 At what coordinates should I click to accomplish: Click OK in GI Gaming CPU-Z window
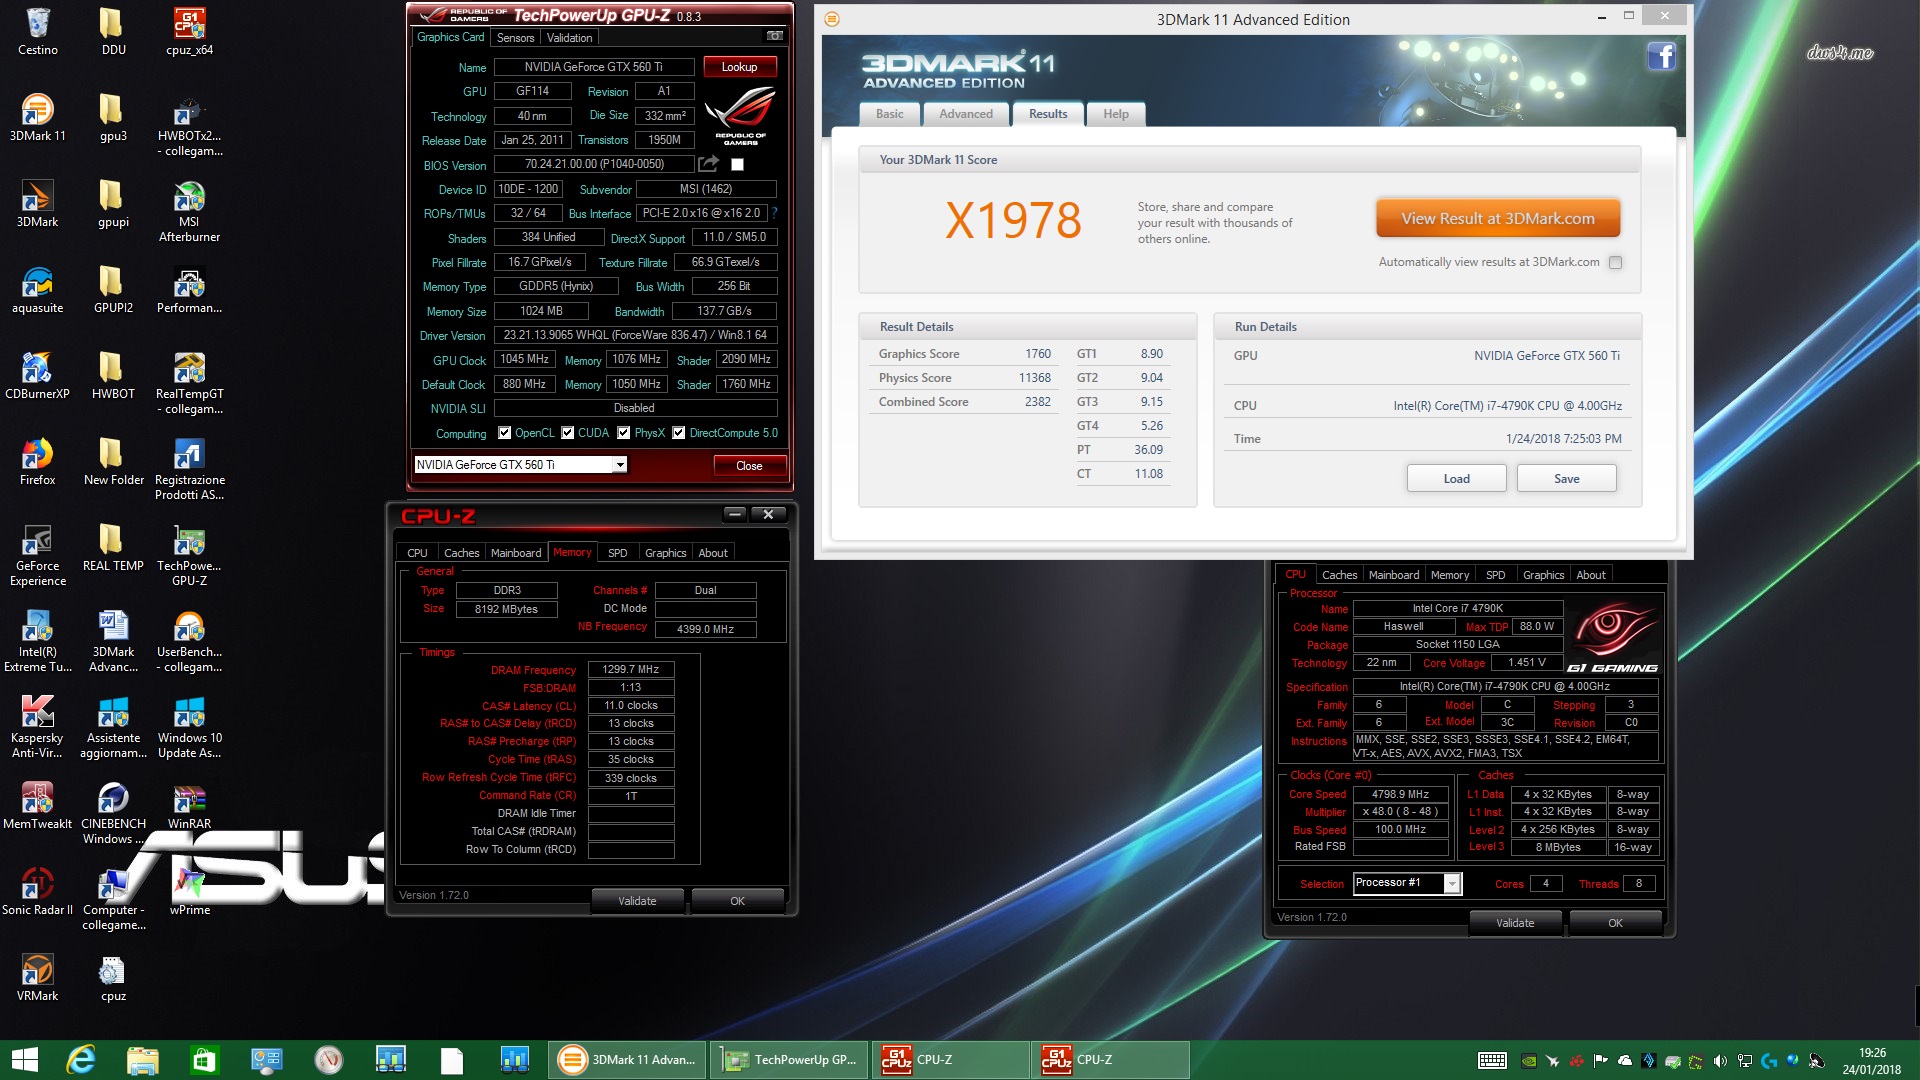coord(1615,923)
